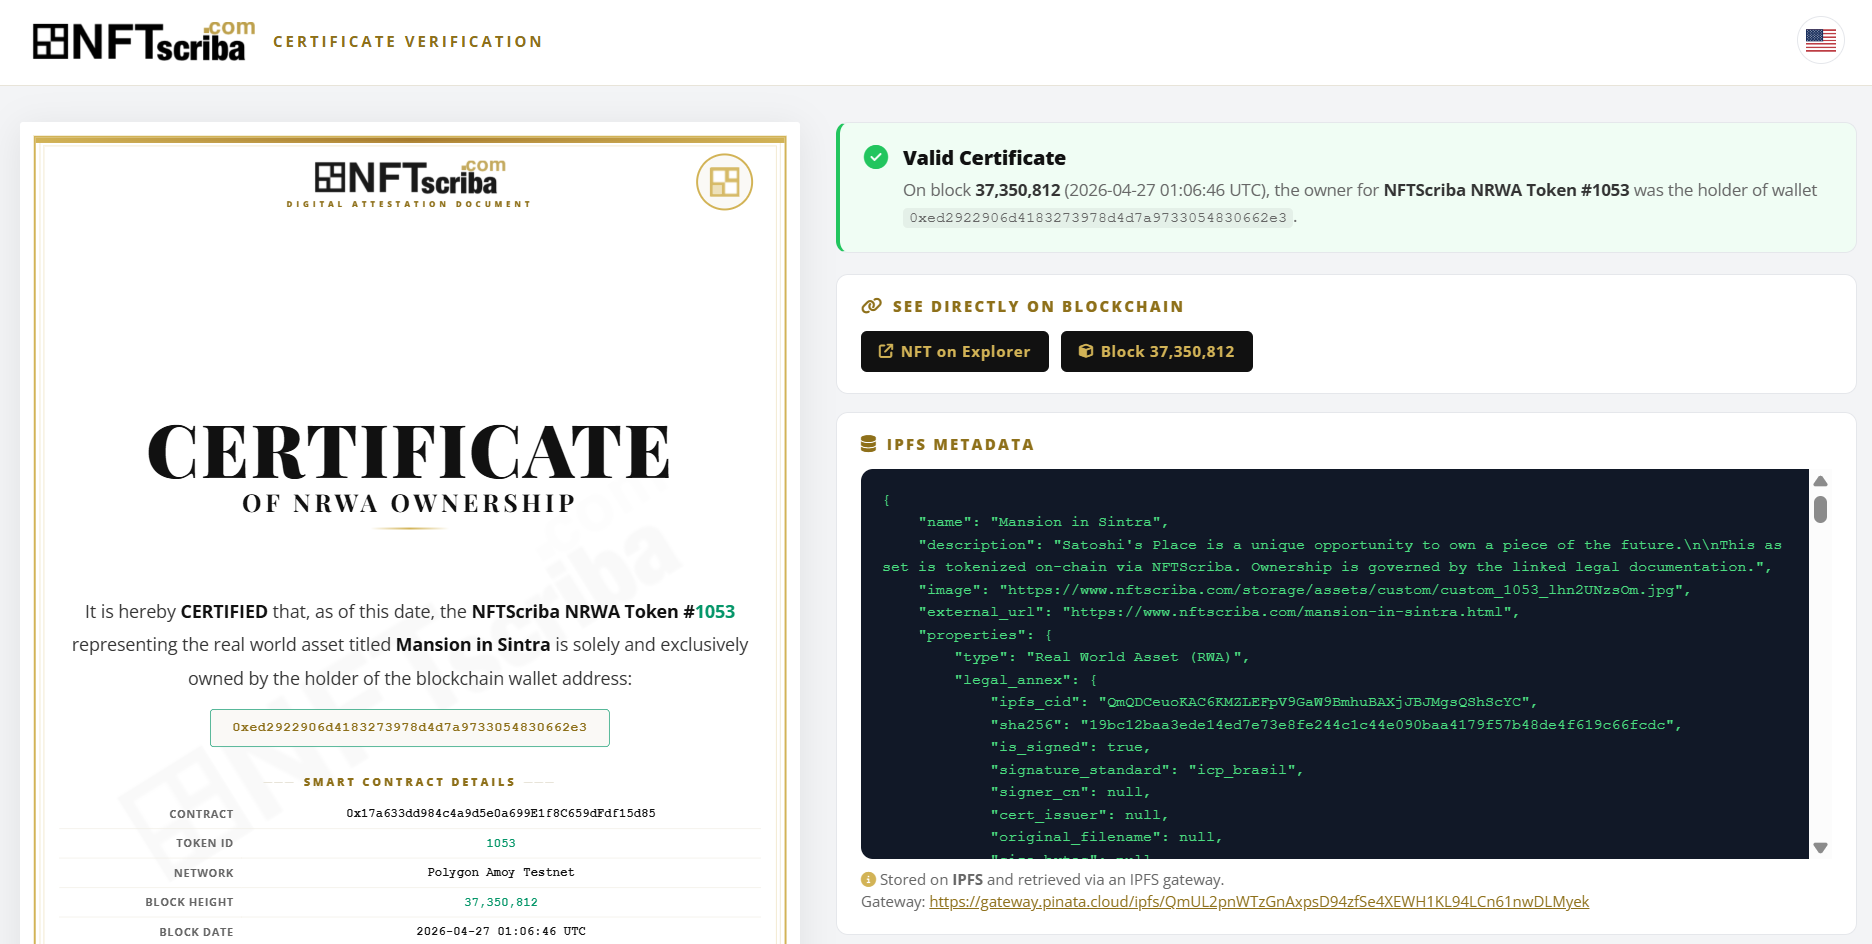Click the Valid Certificate heading

(x=984, y=158)
